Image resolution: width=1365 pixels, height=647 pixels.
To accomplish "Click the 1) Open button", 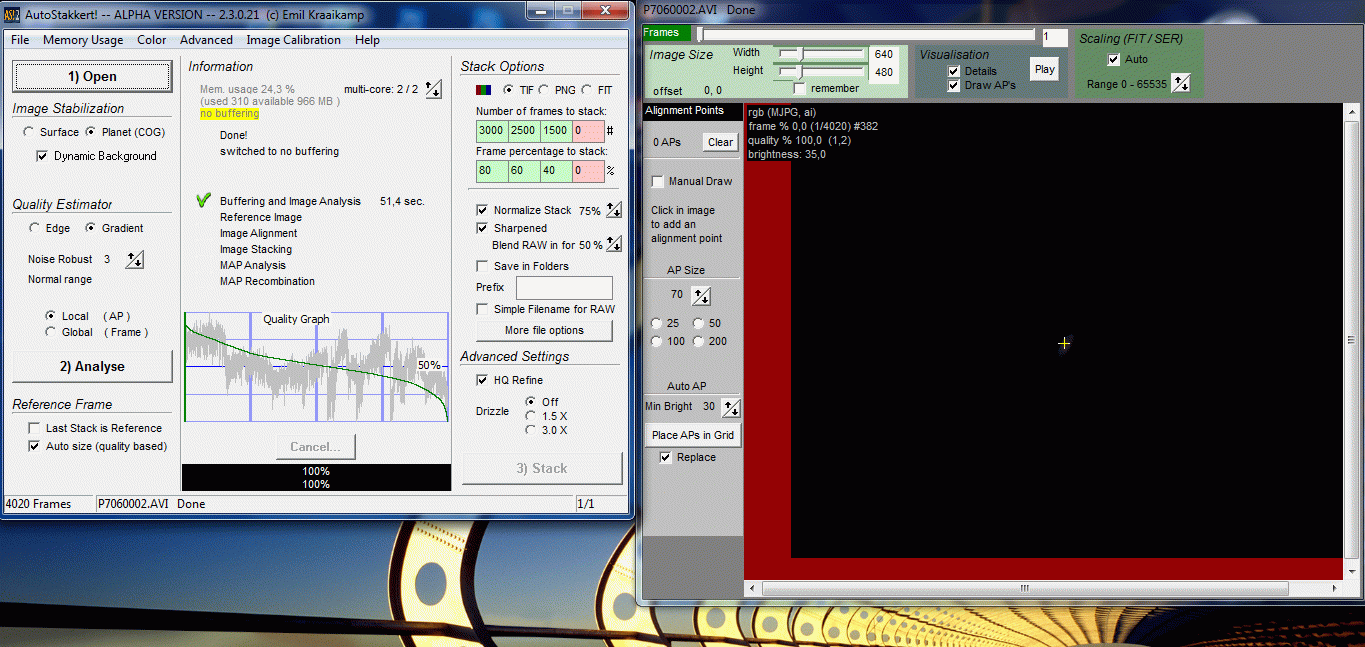I will [x=92, y=77].
